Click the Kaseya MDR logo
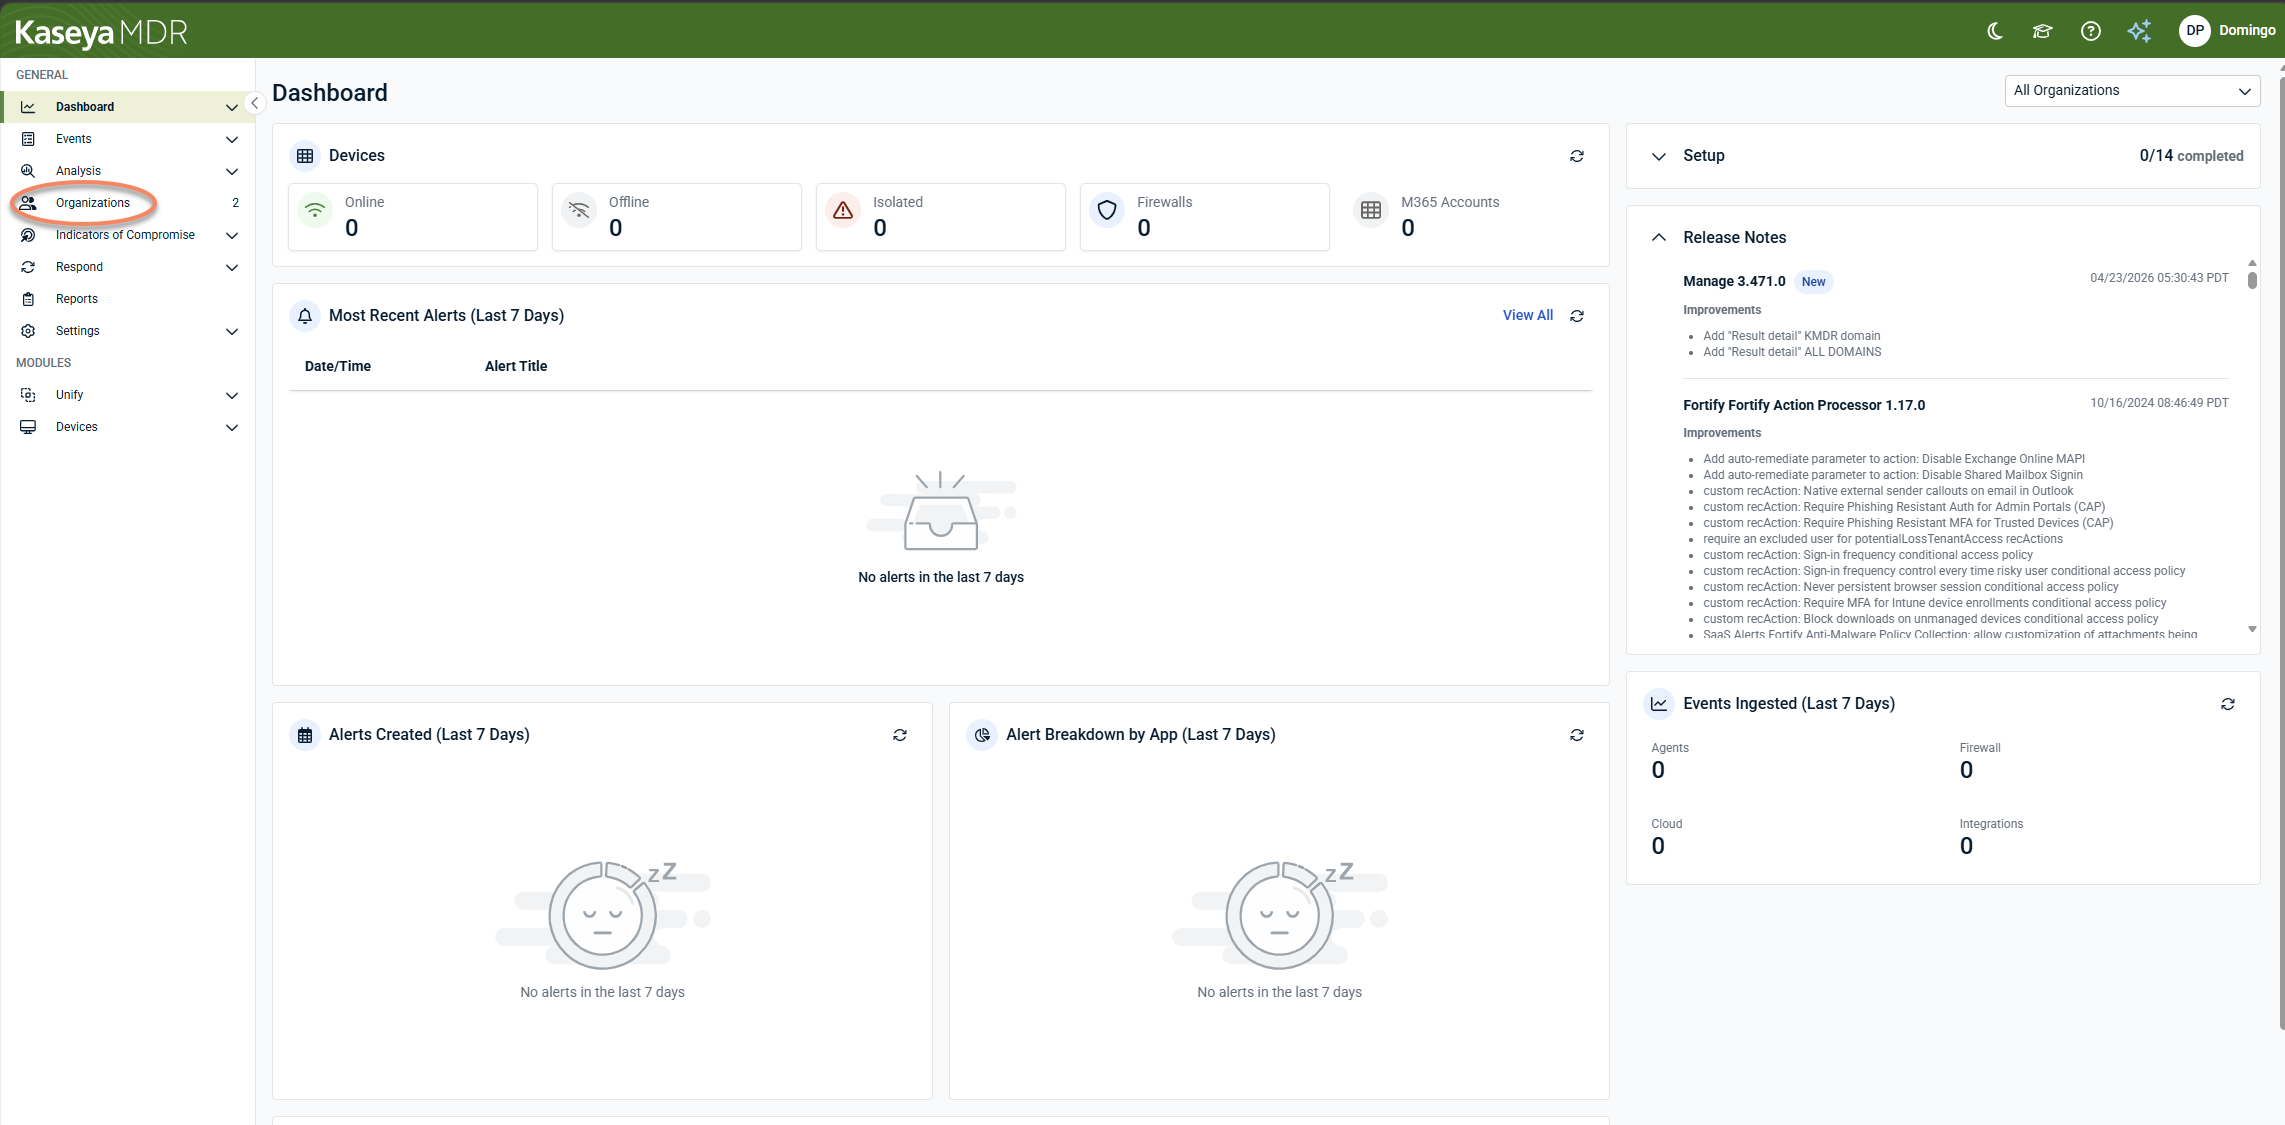Image resolution: width=2285 pixels, height=1125 pixels. coord(101,33)
